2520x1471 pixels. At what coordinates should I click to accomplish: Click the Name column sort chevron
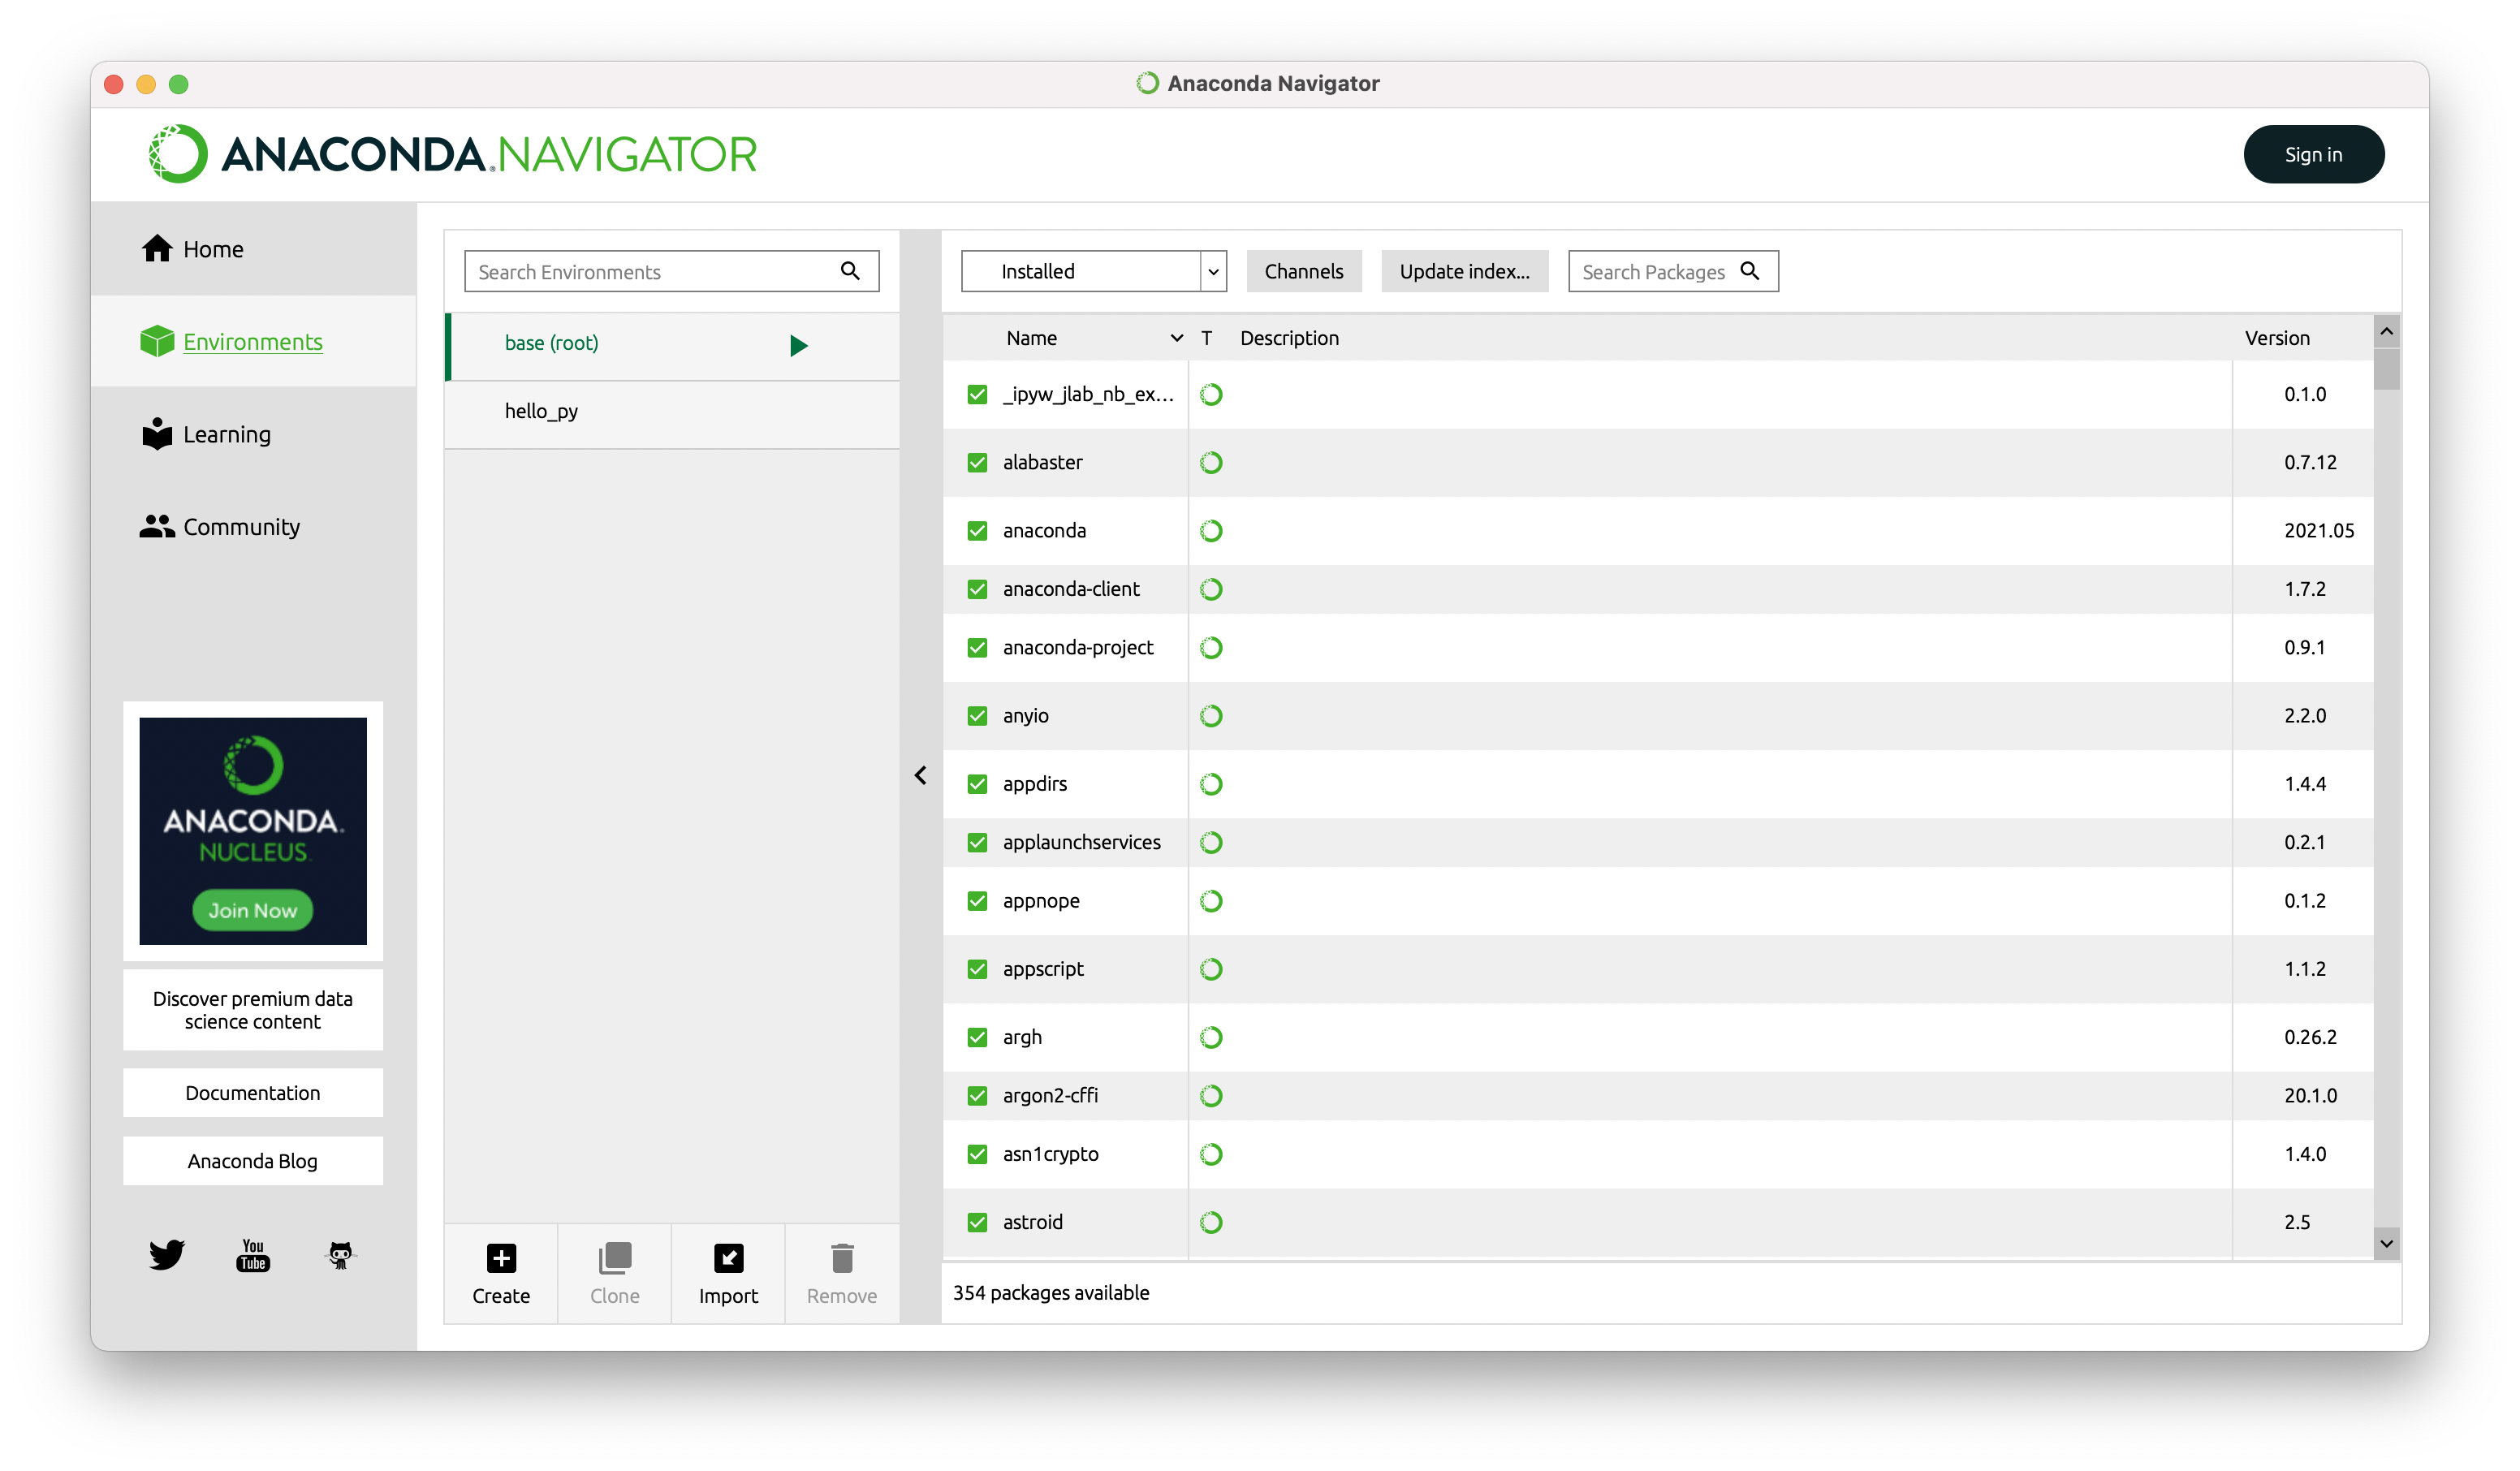[x=1177, y=338]
